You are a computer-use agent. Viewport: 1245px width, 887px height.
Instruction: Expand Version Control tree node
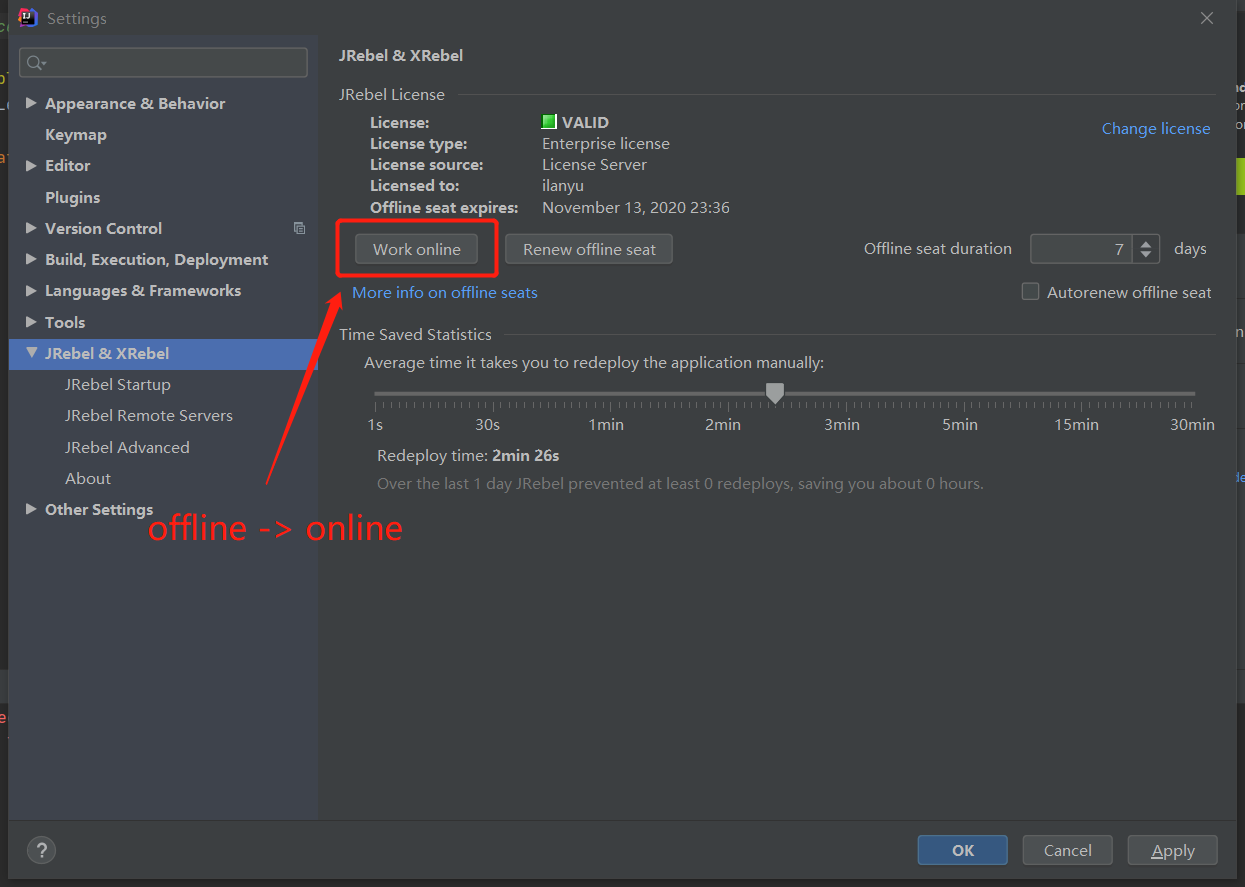[31, 228]
